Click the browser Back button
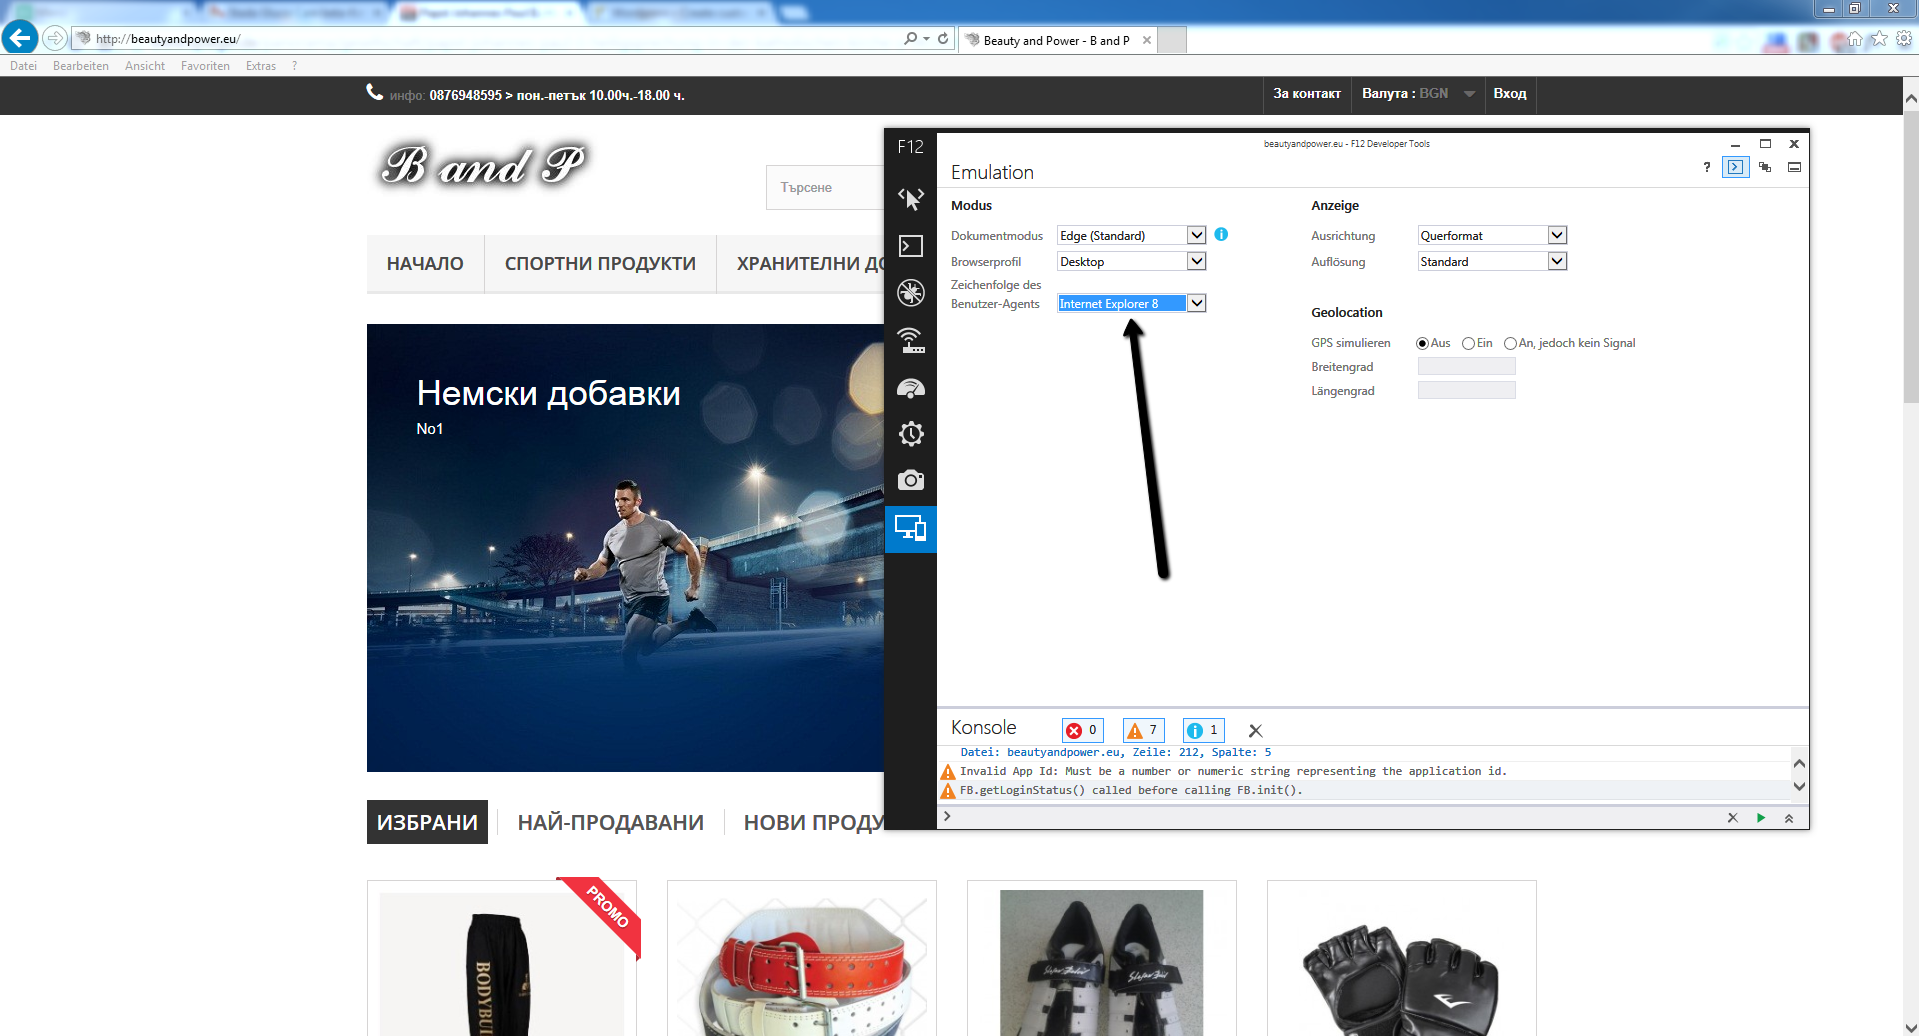 point(20,38)
